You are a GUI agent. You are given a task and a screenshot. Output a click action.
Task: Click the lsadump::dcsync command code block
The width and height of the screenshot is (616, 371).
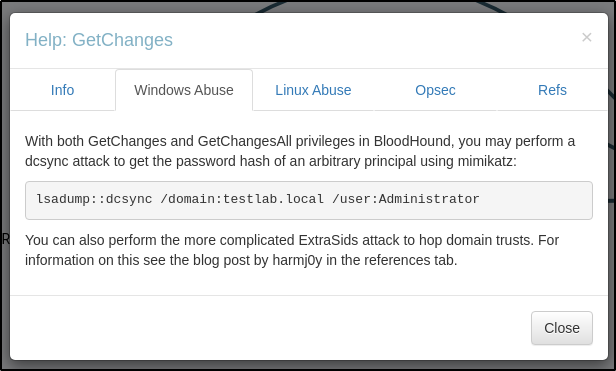(309, 200)
